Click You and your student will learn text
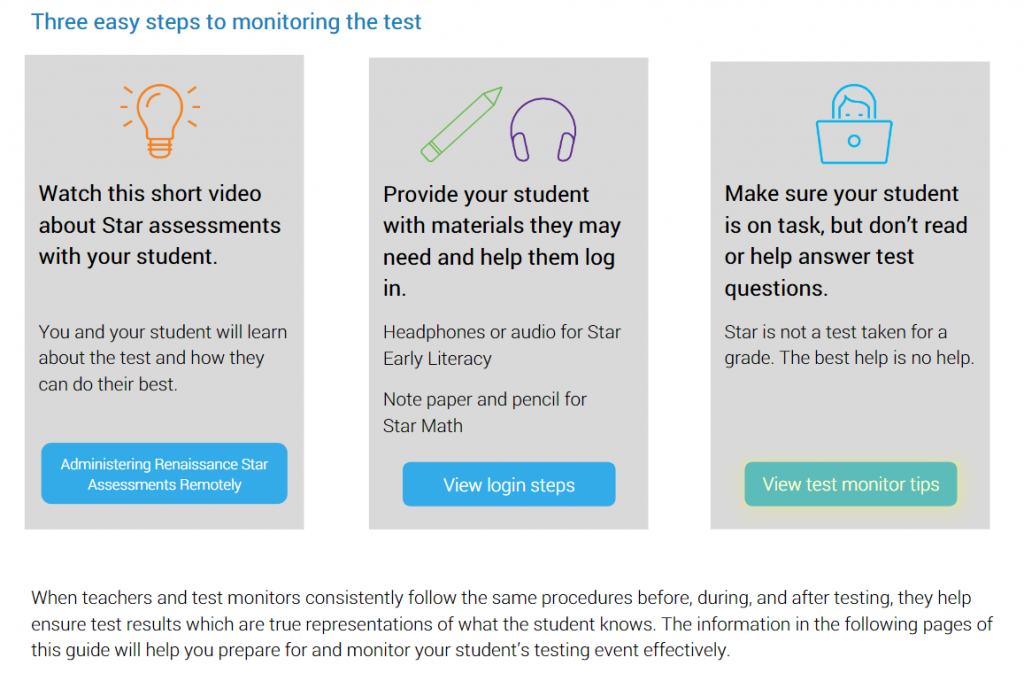Viewport: 1024px width, 673px height. point(163,358)
